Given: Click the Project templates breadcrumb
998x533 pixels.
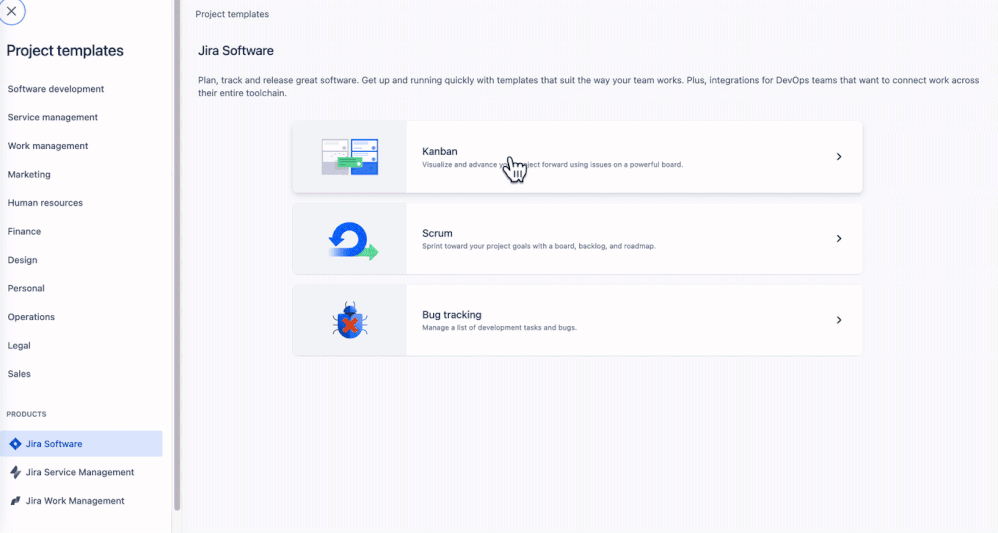Looking at the screenshot, I should pos(232,14).
